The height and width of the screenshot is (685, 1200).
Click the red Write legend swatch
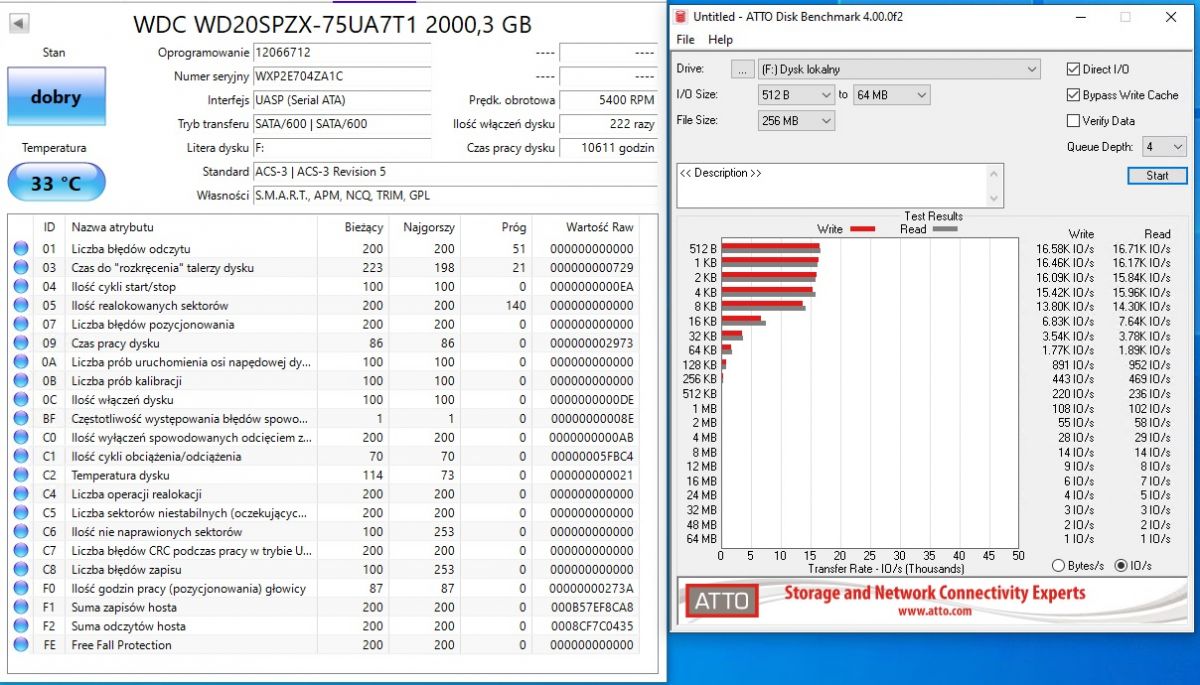click(862, 229)
